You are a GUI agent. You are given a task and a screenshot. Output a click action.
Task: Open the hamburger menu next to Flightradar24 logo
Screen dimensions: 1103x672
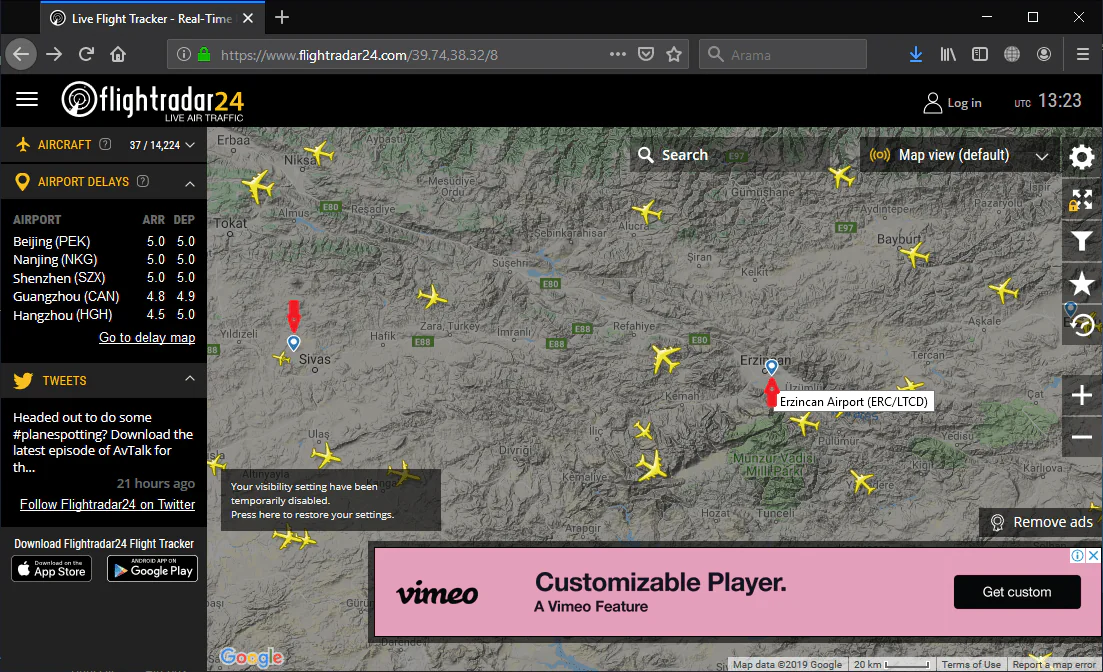coord(27,99)
